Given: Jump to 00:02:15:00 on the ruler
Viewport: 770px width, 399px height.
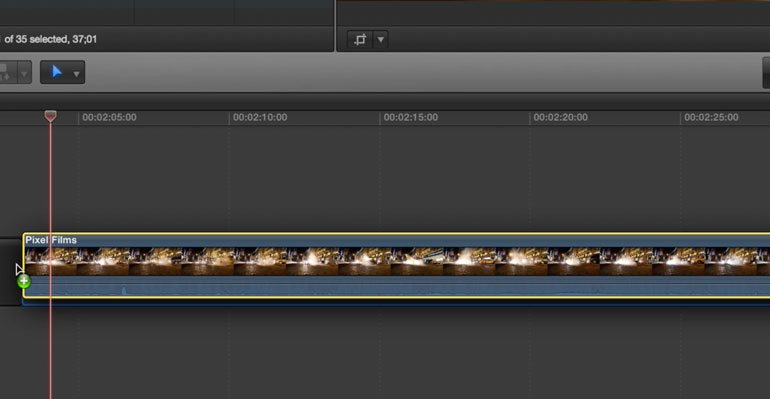Looking at the screenshot, I should (411, 117).
